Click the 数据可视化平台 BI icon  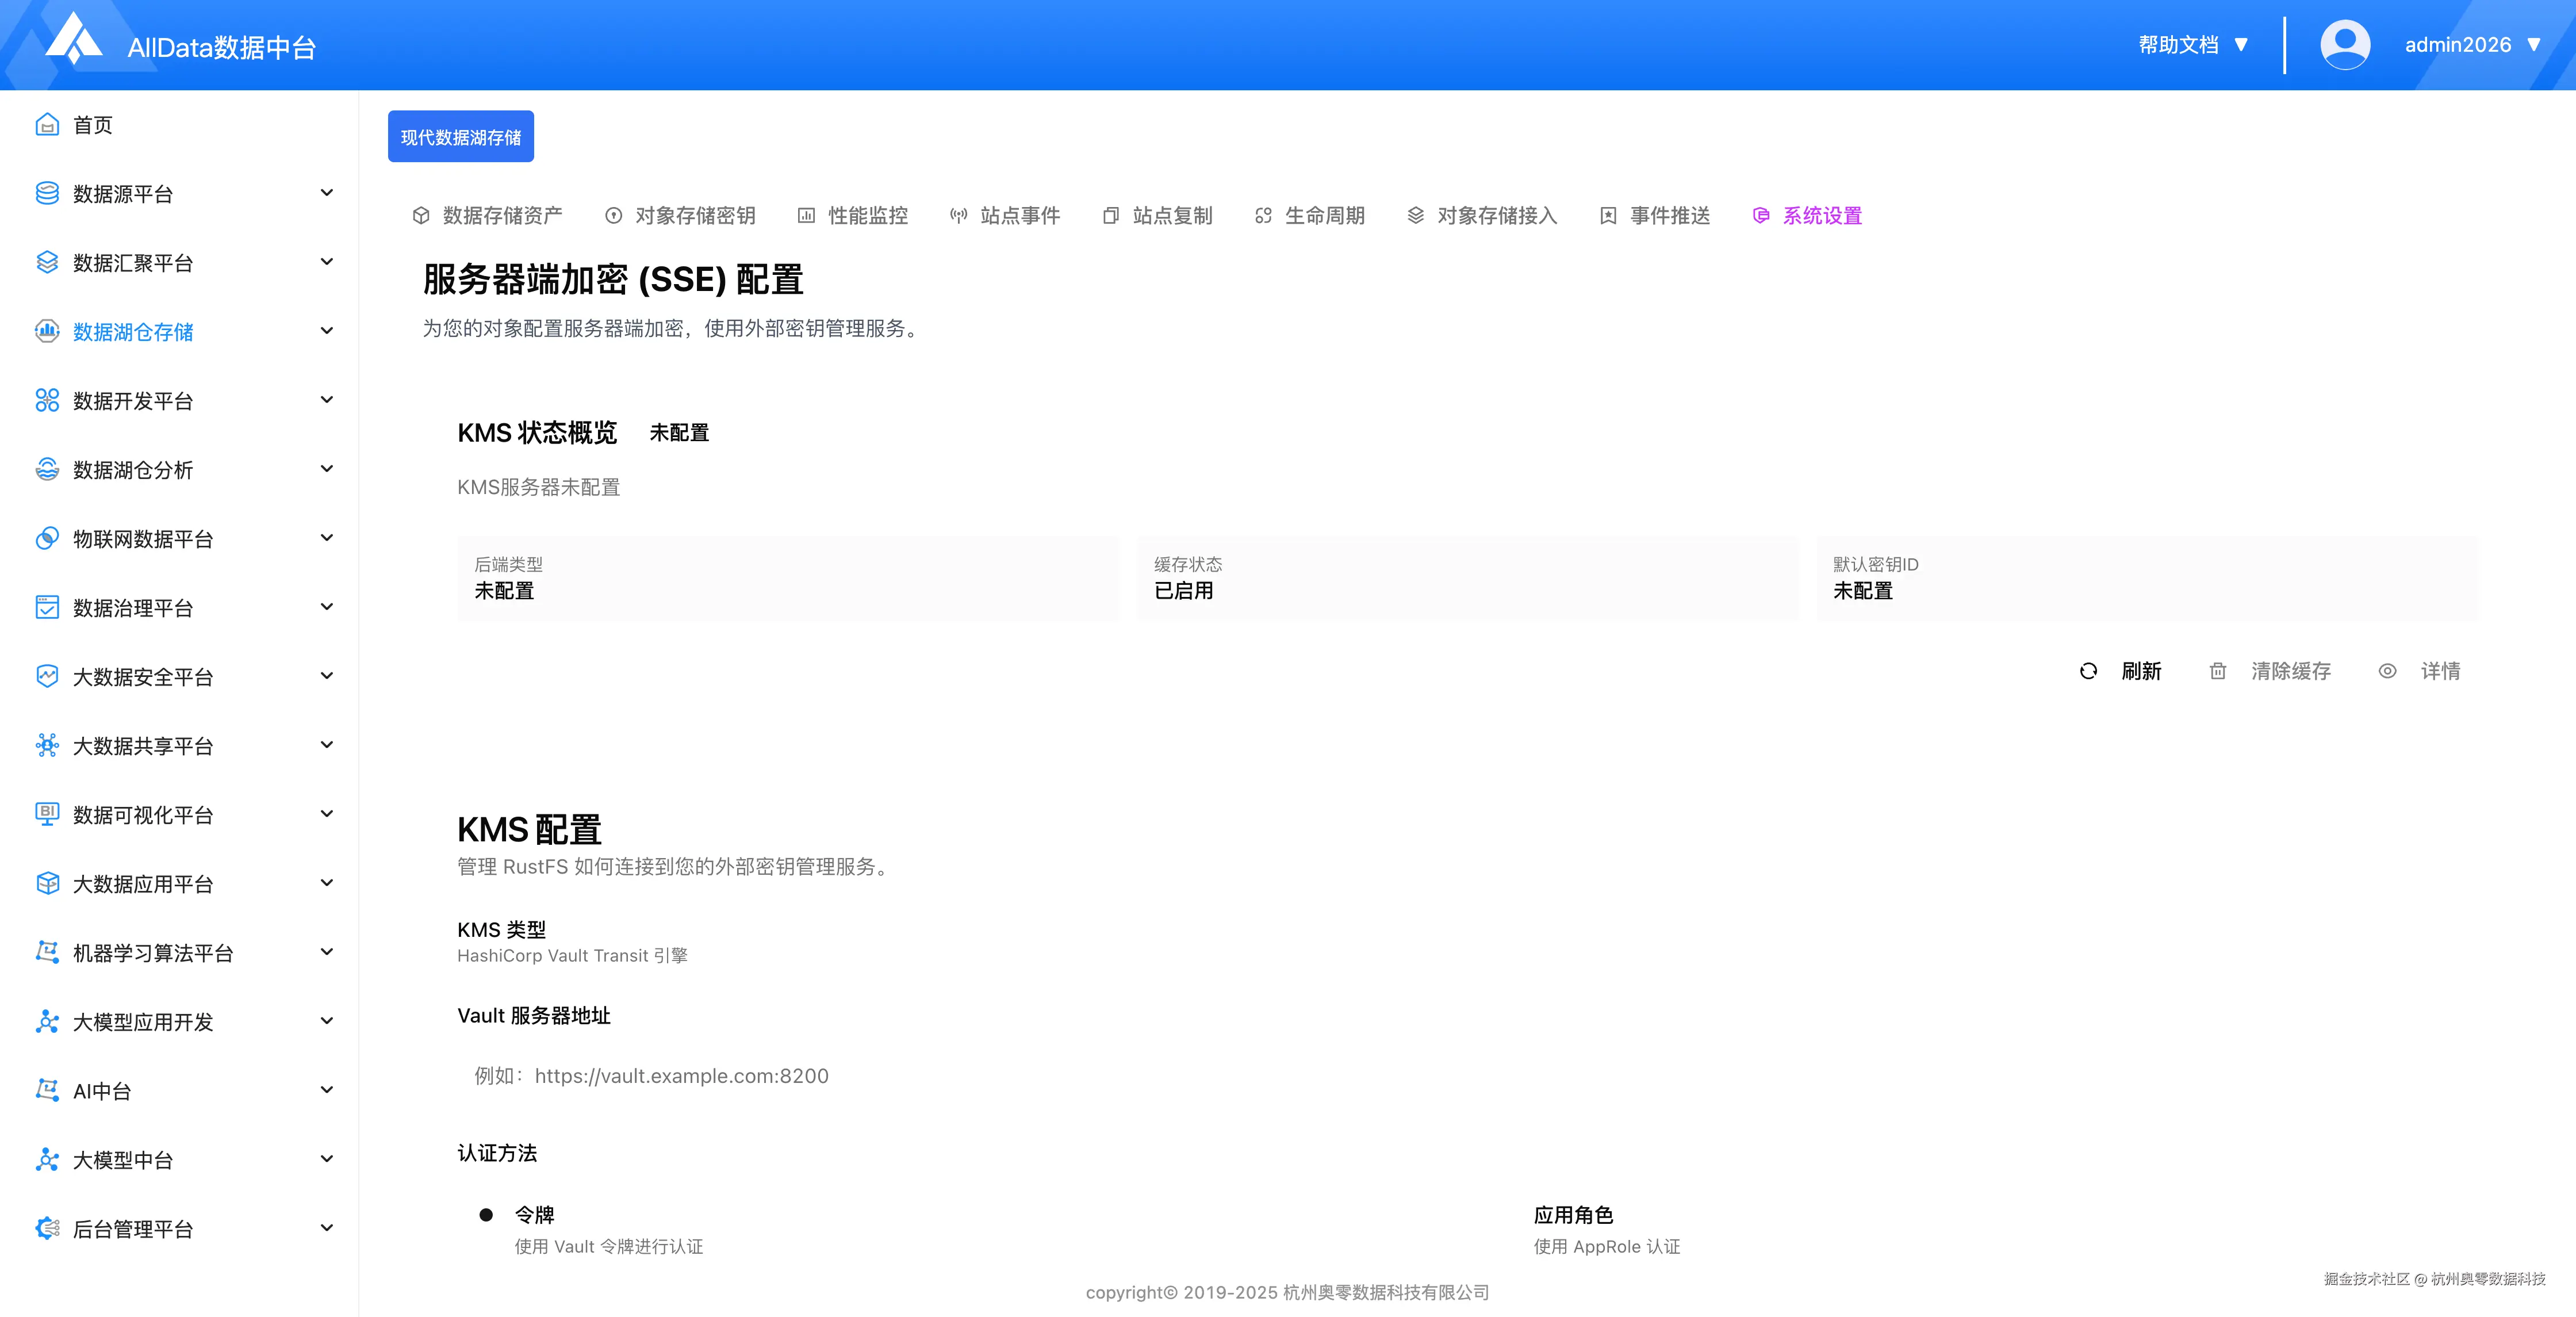click(46, 814)
